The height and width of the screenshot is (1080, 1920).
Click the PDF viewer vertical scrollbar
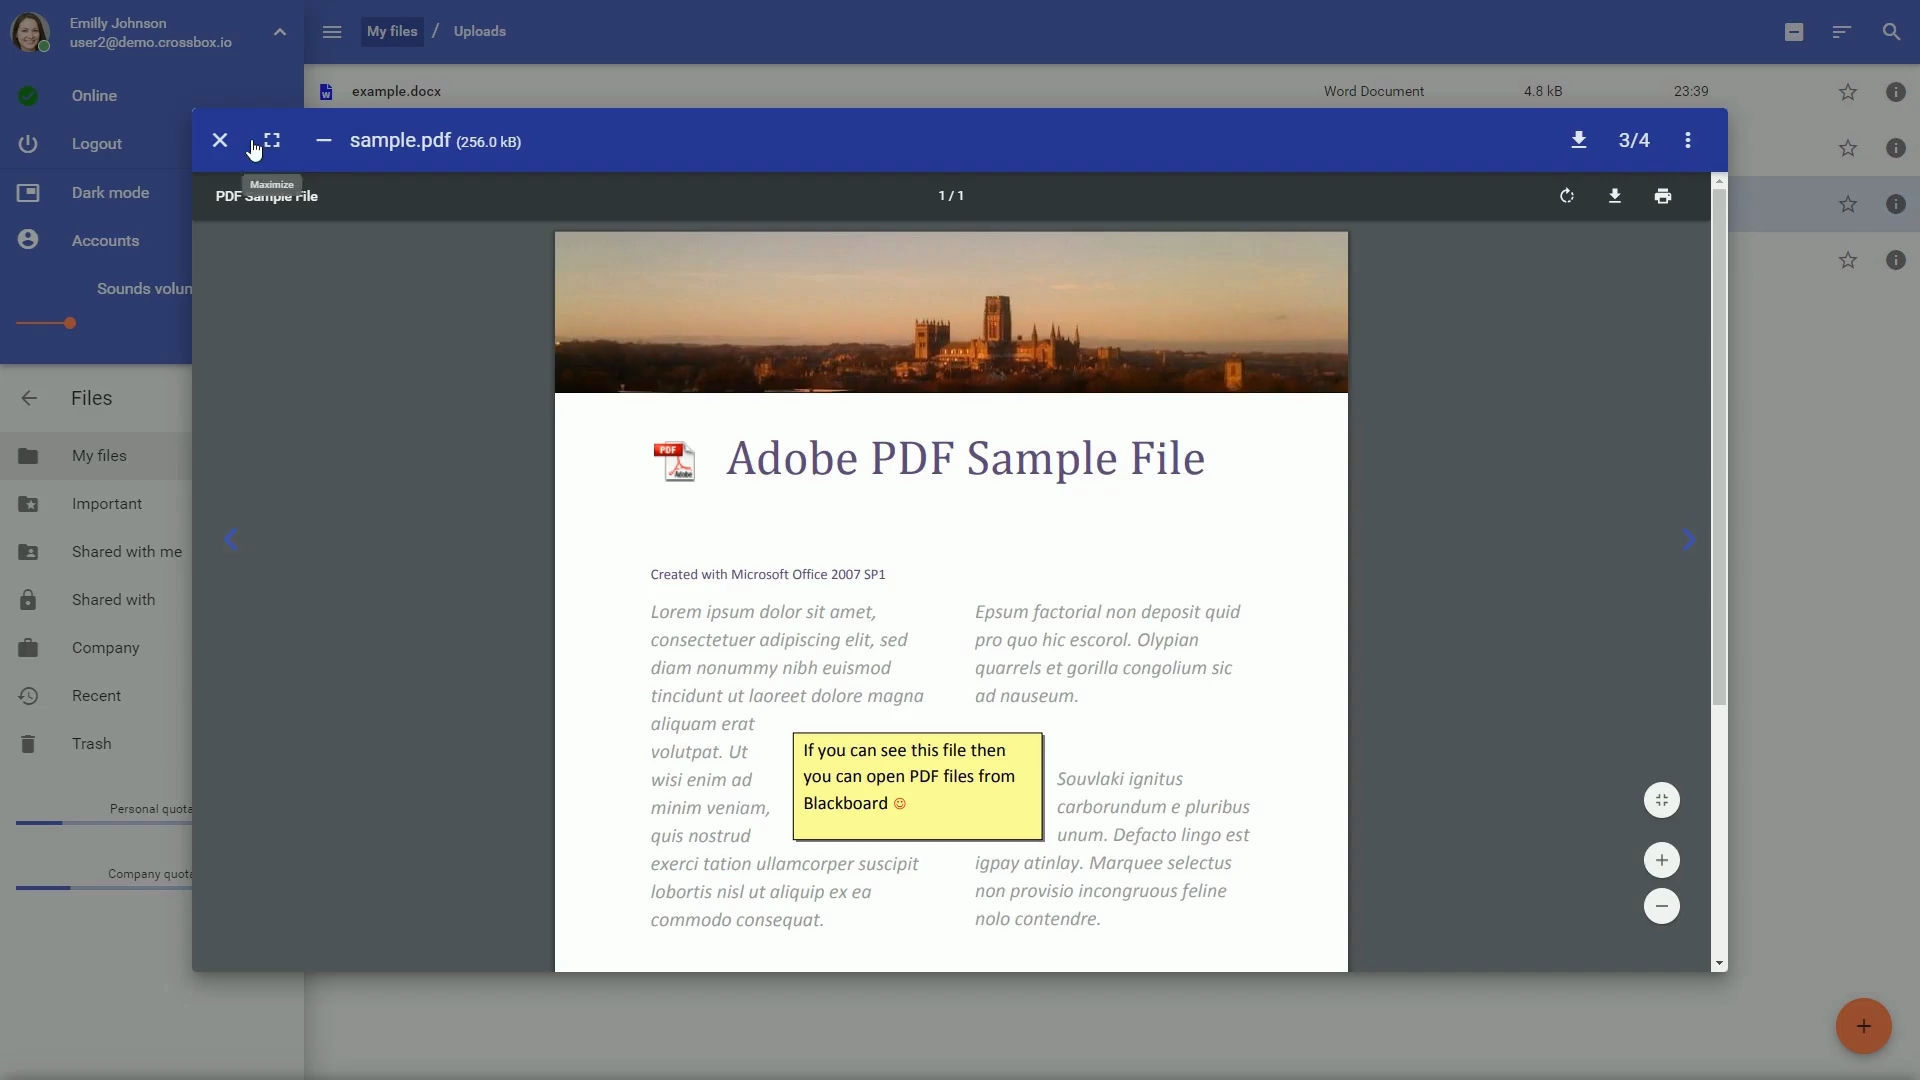click(1719, 446)
